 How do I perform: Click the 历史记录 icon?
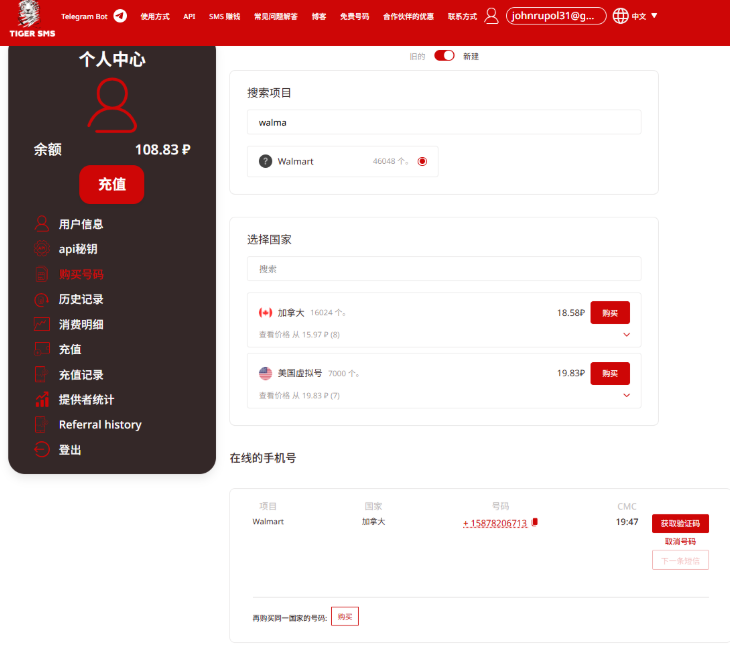(x=41, y=299)
